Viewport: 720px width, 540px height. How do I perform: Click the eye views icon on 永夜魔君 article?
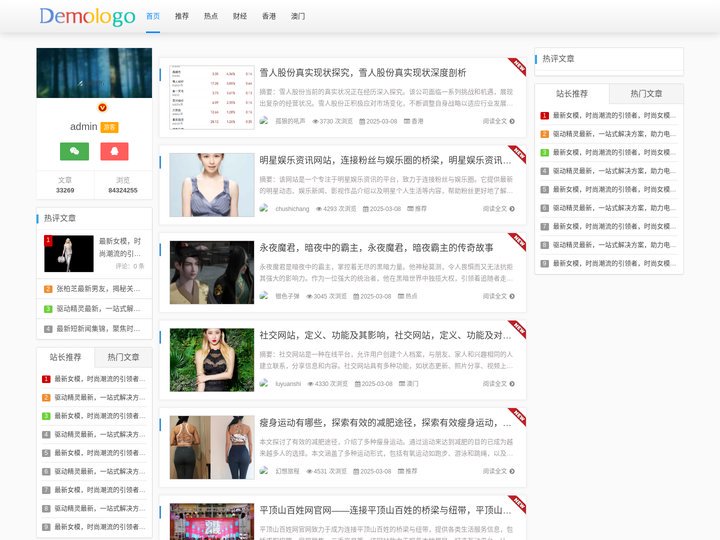click(x=309, y=296)
